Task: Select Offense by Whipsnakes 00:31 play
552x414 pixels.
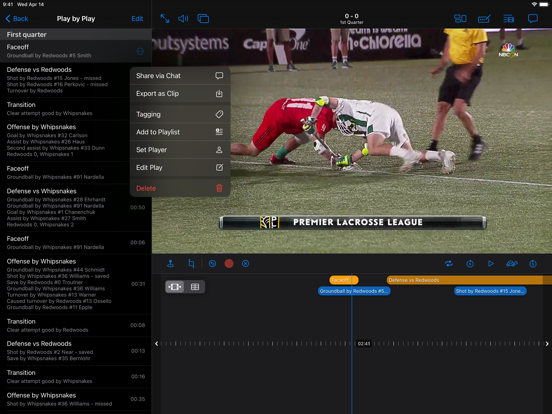Action: (x=76, y=284)
